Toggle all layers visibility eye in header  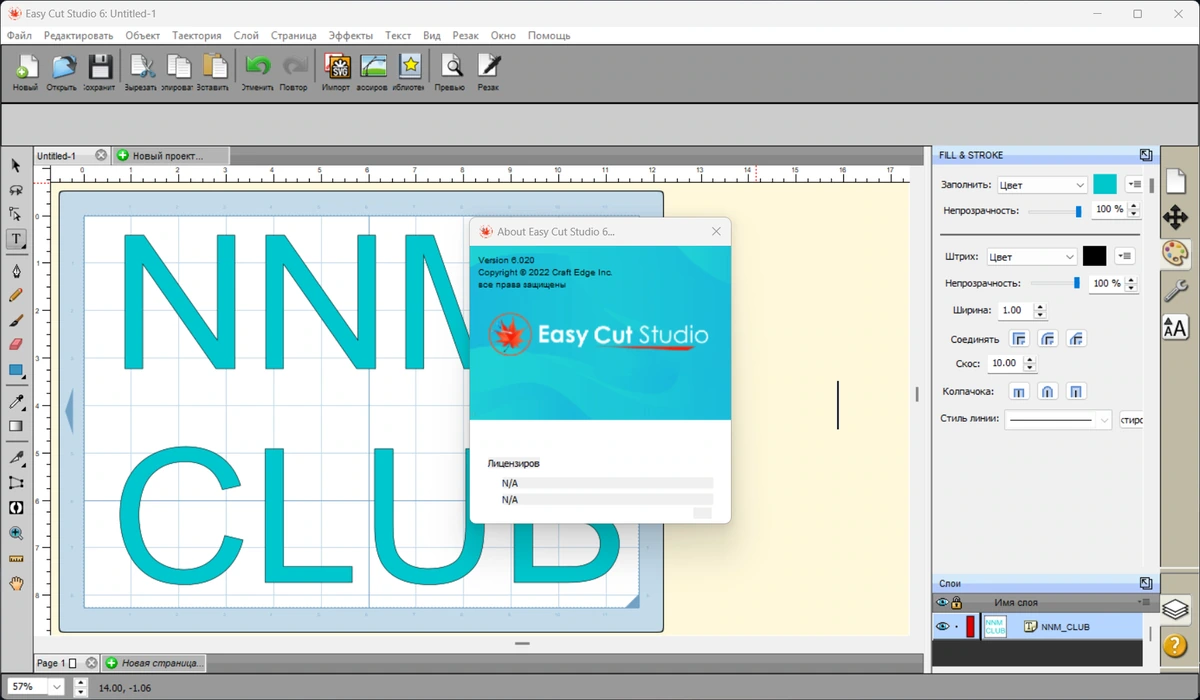coord(942,603)
